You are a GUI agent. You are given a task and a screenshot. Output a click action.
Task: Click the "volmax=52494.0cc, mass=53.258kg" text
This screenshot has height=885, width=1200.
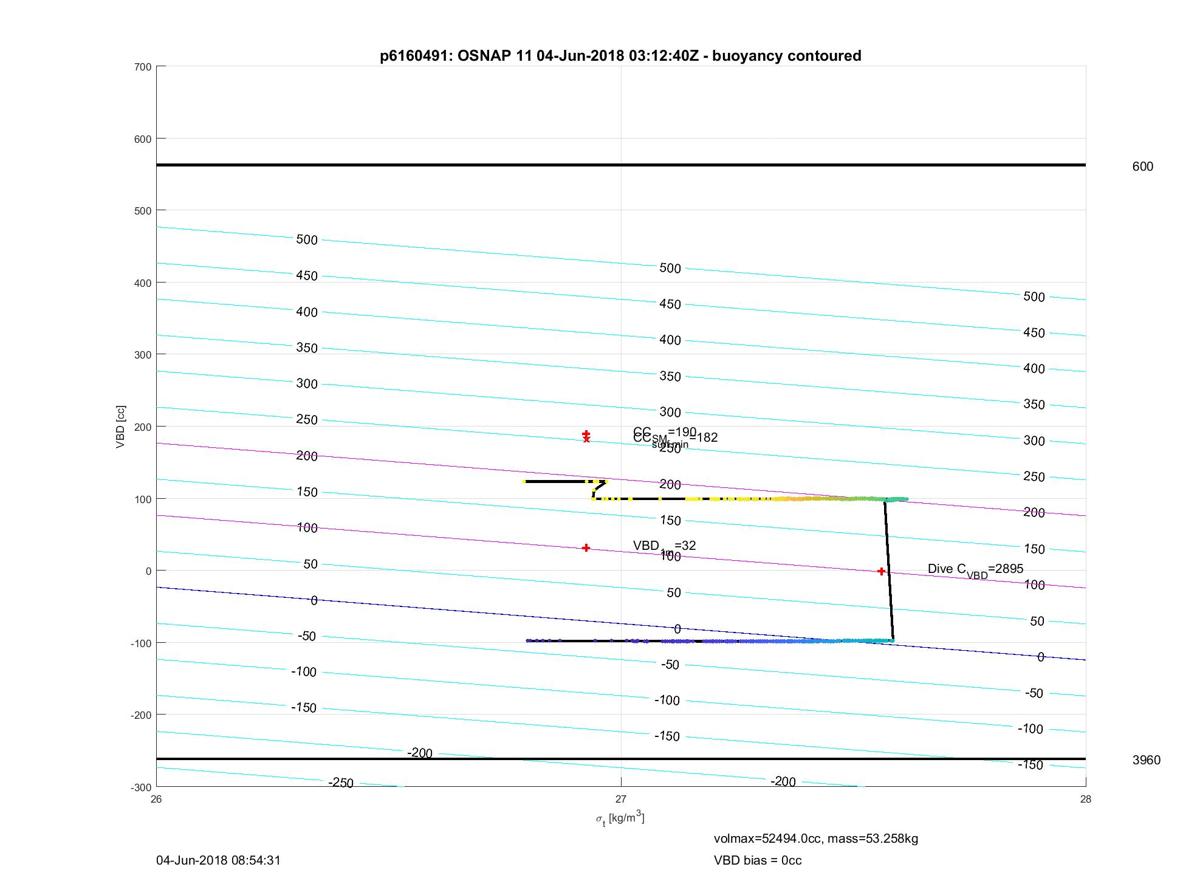(816, 838)
